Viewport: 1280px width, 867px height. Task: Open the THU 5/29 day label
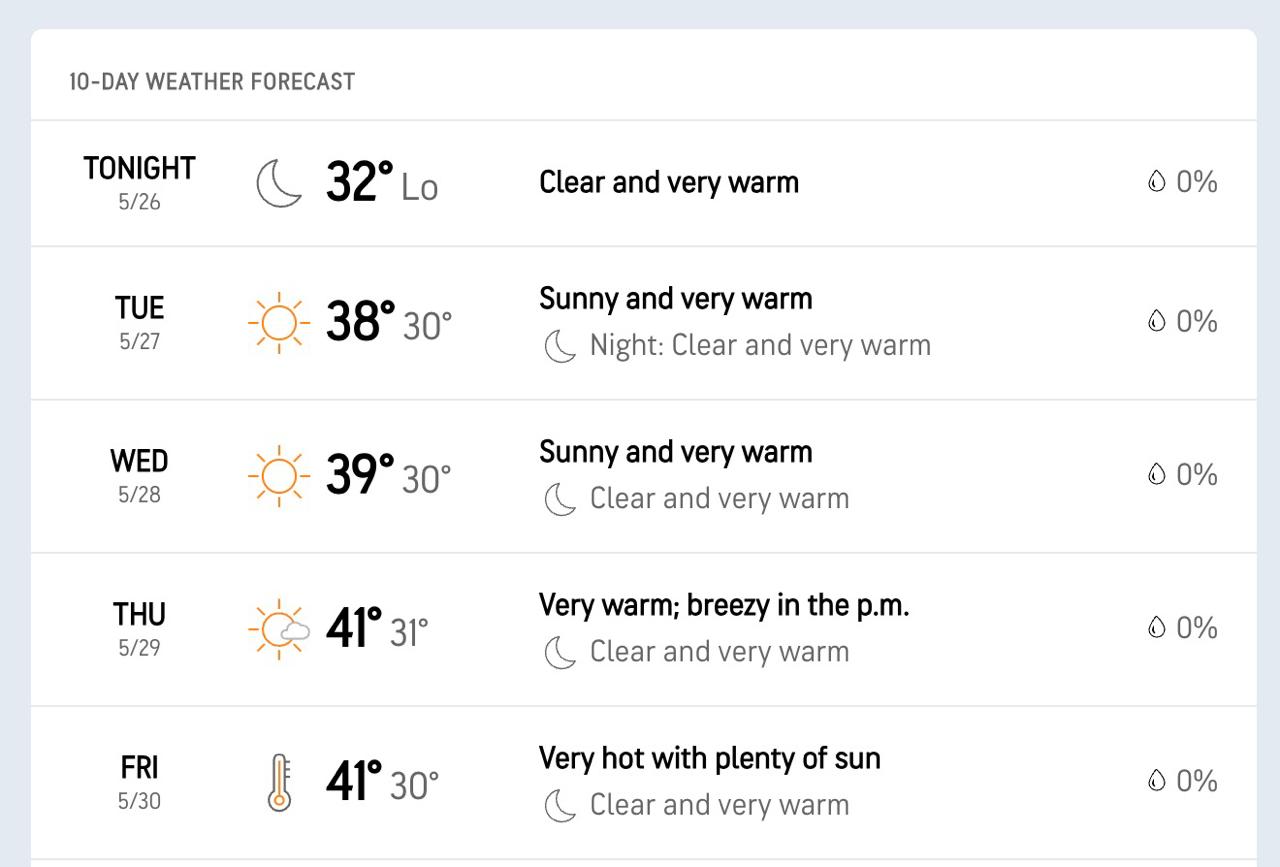pos(139,628)
